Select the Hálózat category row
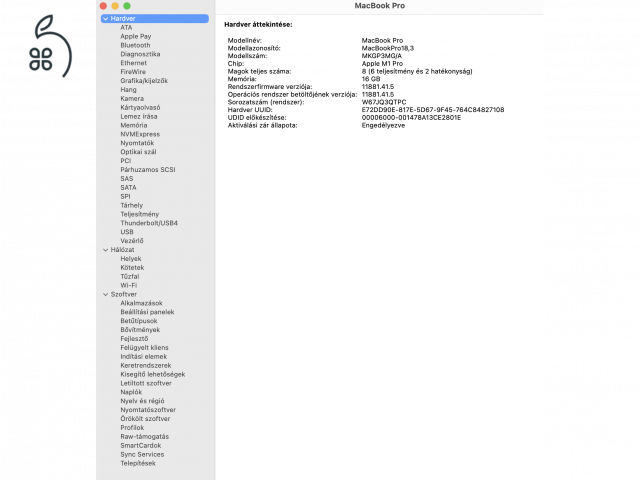Screen dimensions: 640x480 point(122,250)
